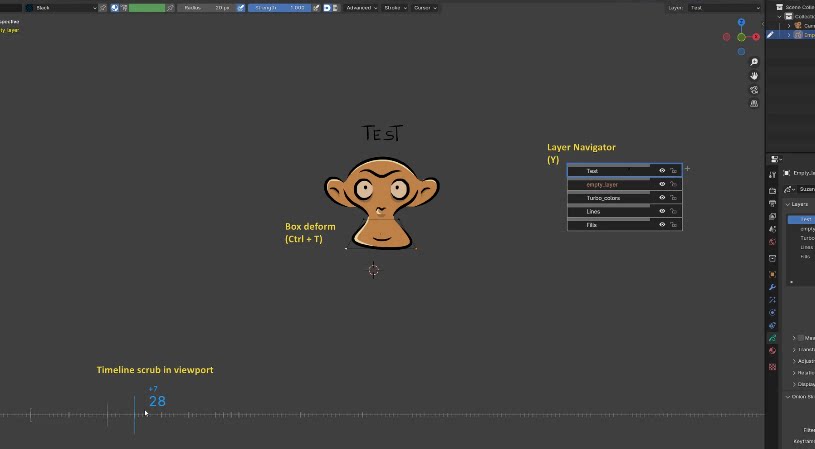Open the active Layer dropdown in header
815x449 pixels.
(725, 8)
